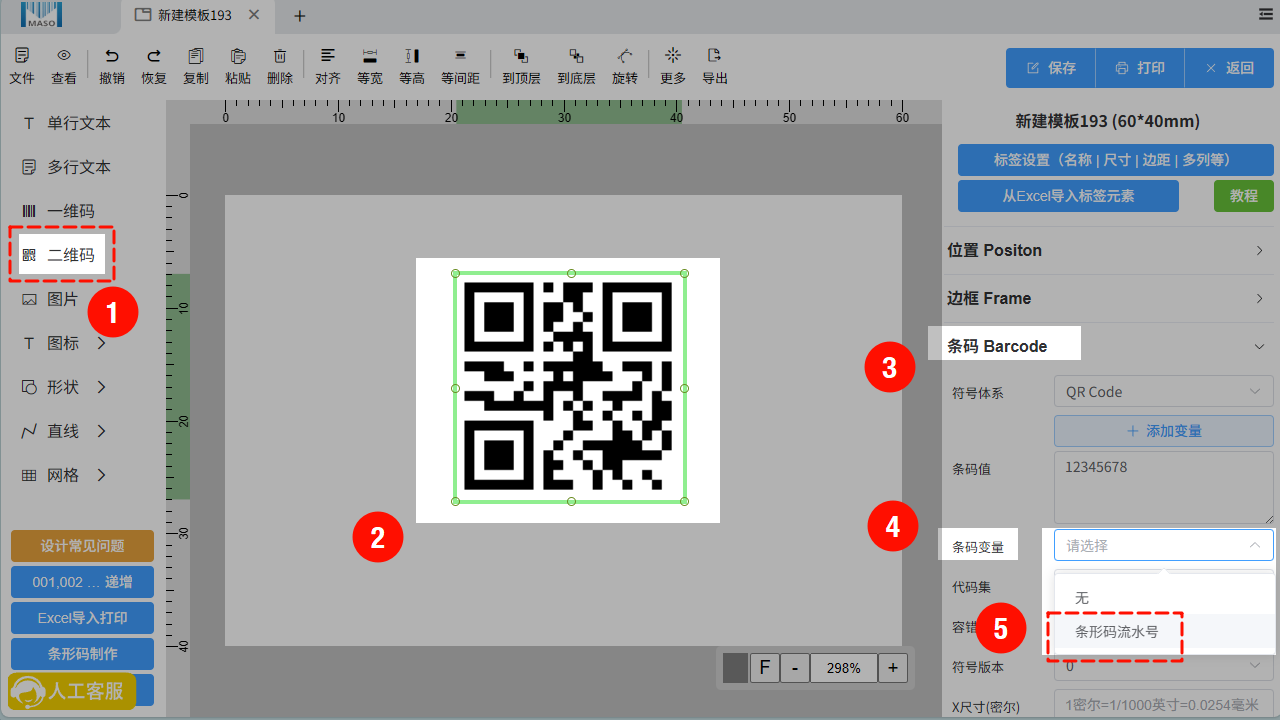Switch to the 新建模板193 tab
Viewport: 1280px width, 720px height.
[194, 15]
